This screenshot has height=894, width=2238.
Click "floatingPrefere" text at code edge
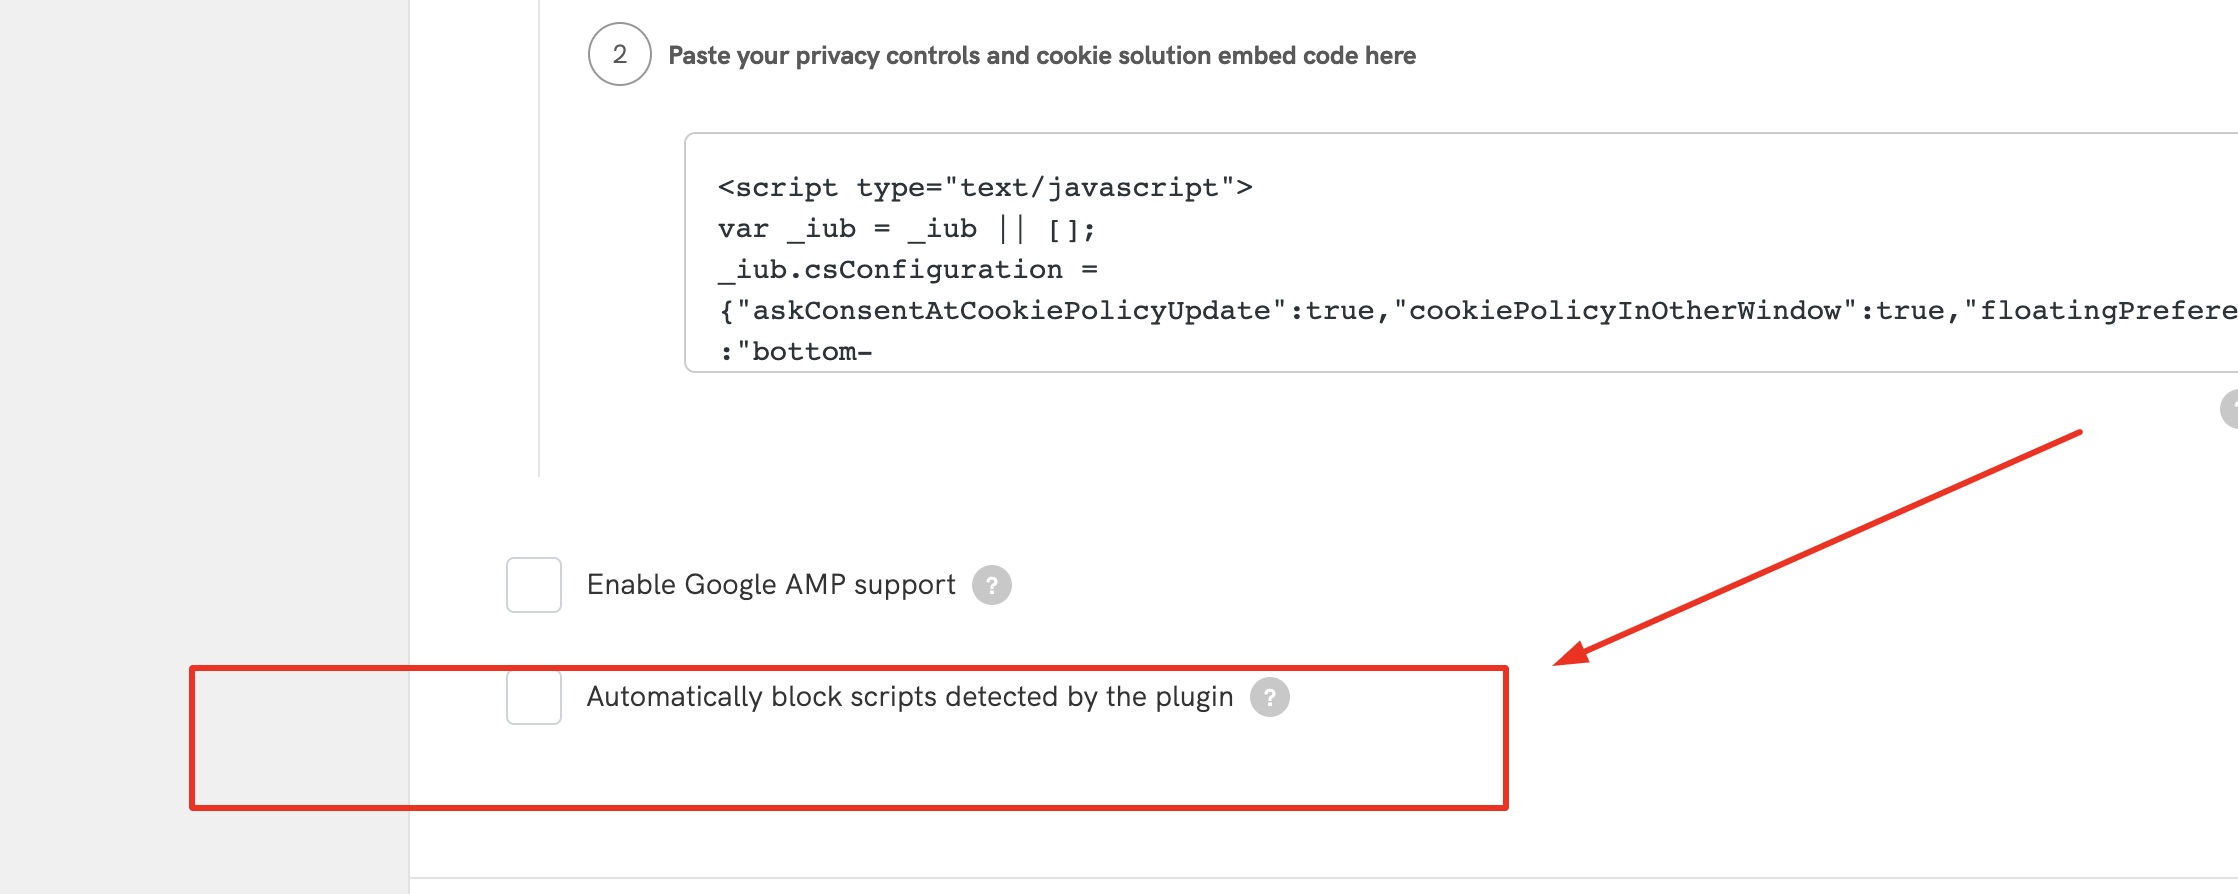click(x=2108, y=311)
